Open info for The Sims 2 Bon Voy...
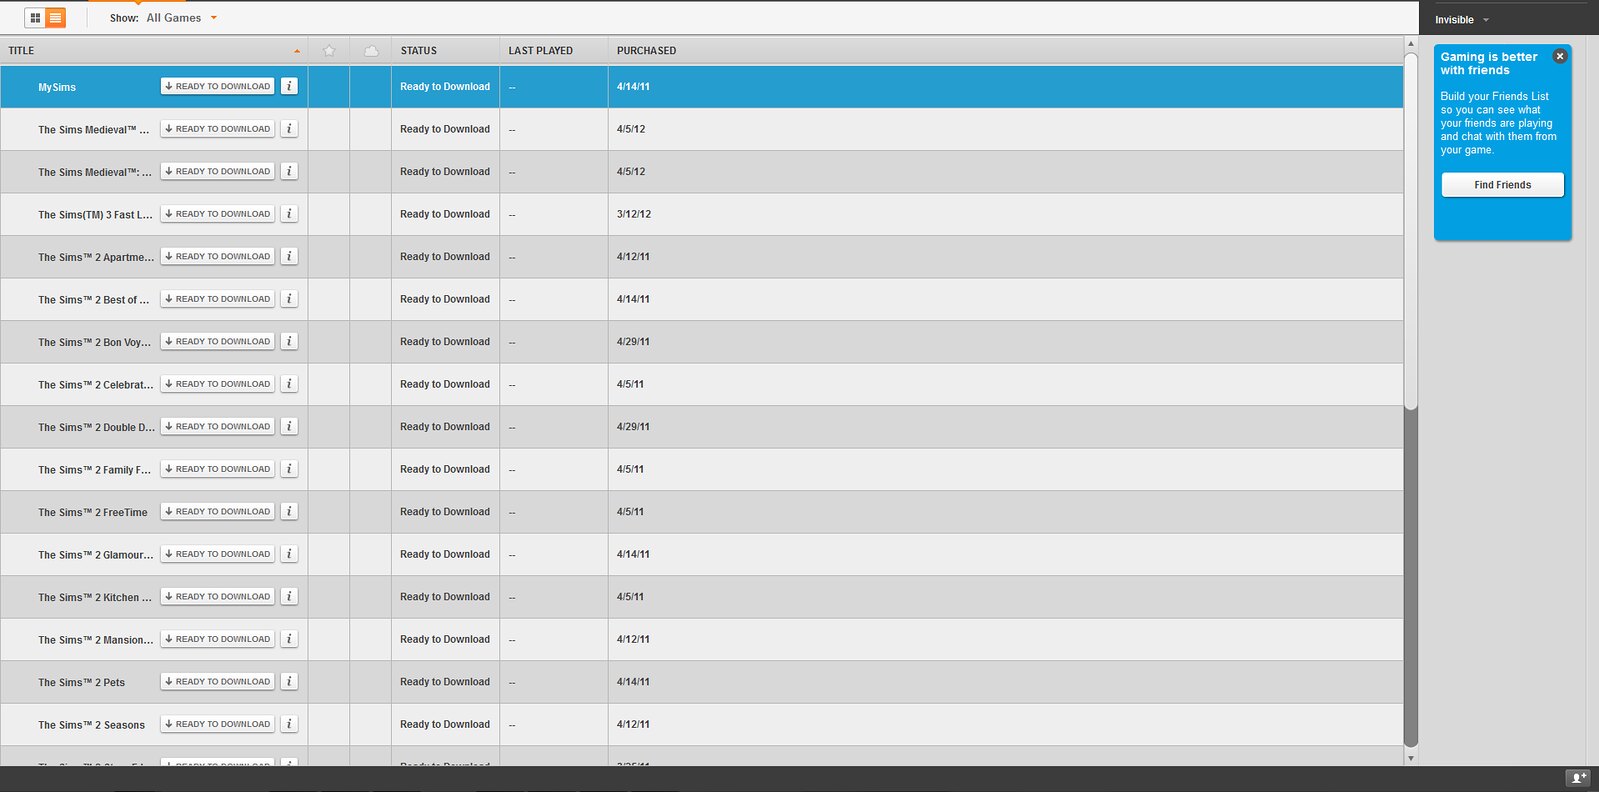Image resolution: width=1599 pixels, height=792 pixels. click(289, 341)
